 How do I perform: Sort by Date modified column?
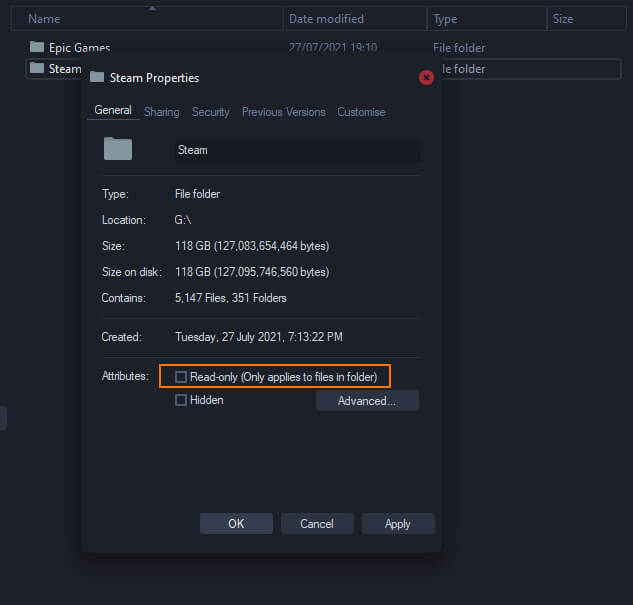355,19
